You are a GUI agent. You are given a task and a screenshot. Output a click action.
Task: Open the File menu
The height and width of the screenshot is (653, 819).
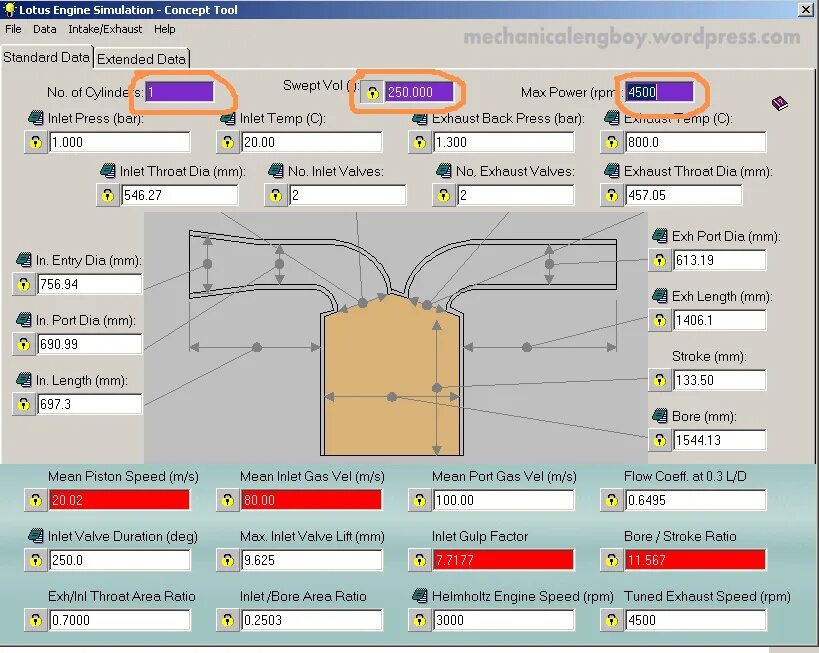(13, 29)
